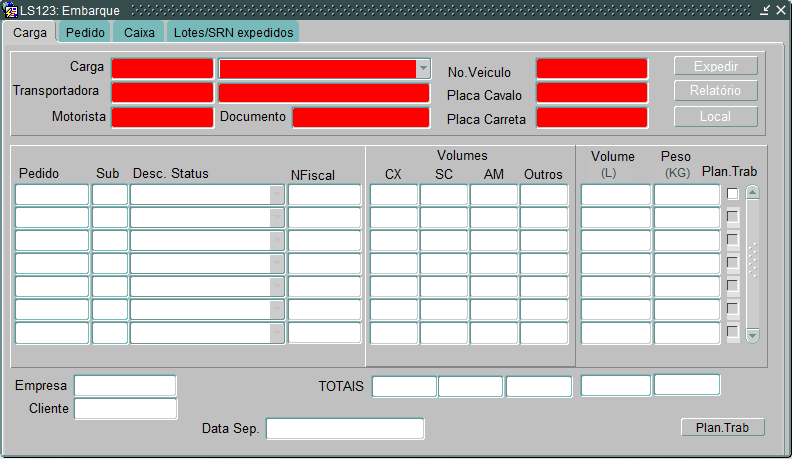Click the Placa Carreta field

coord(592,118)
